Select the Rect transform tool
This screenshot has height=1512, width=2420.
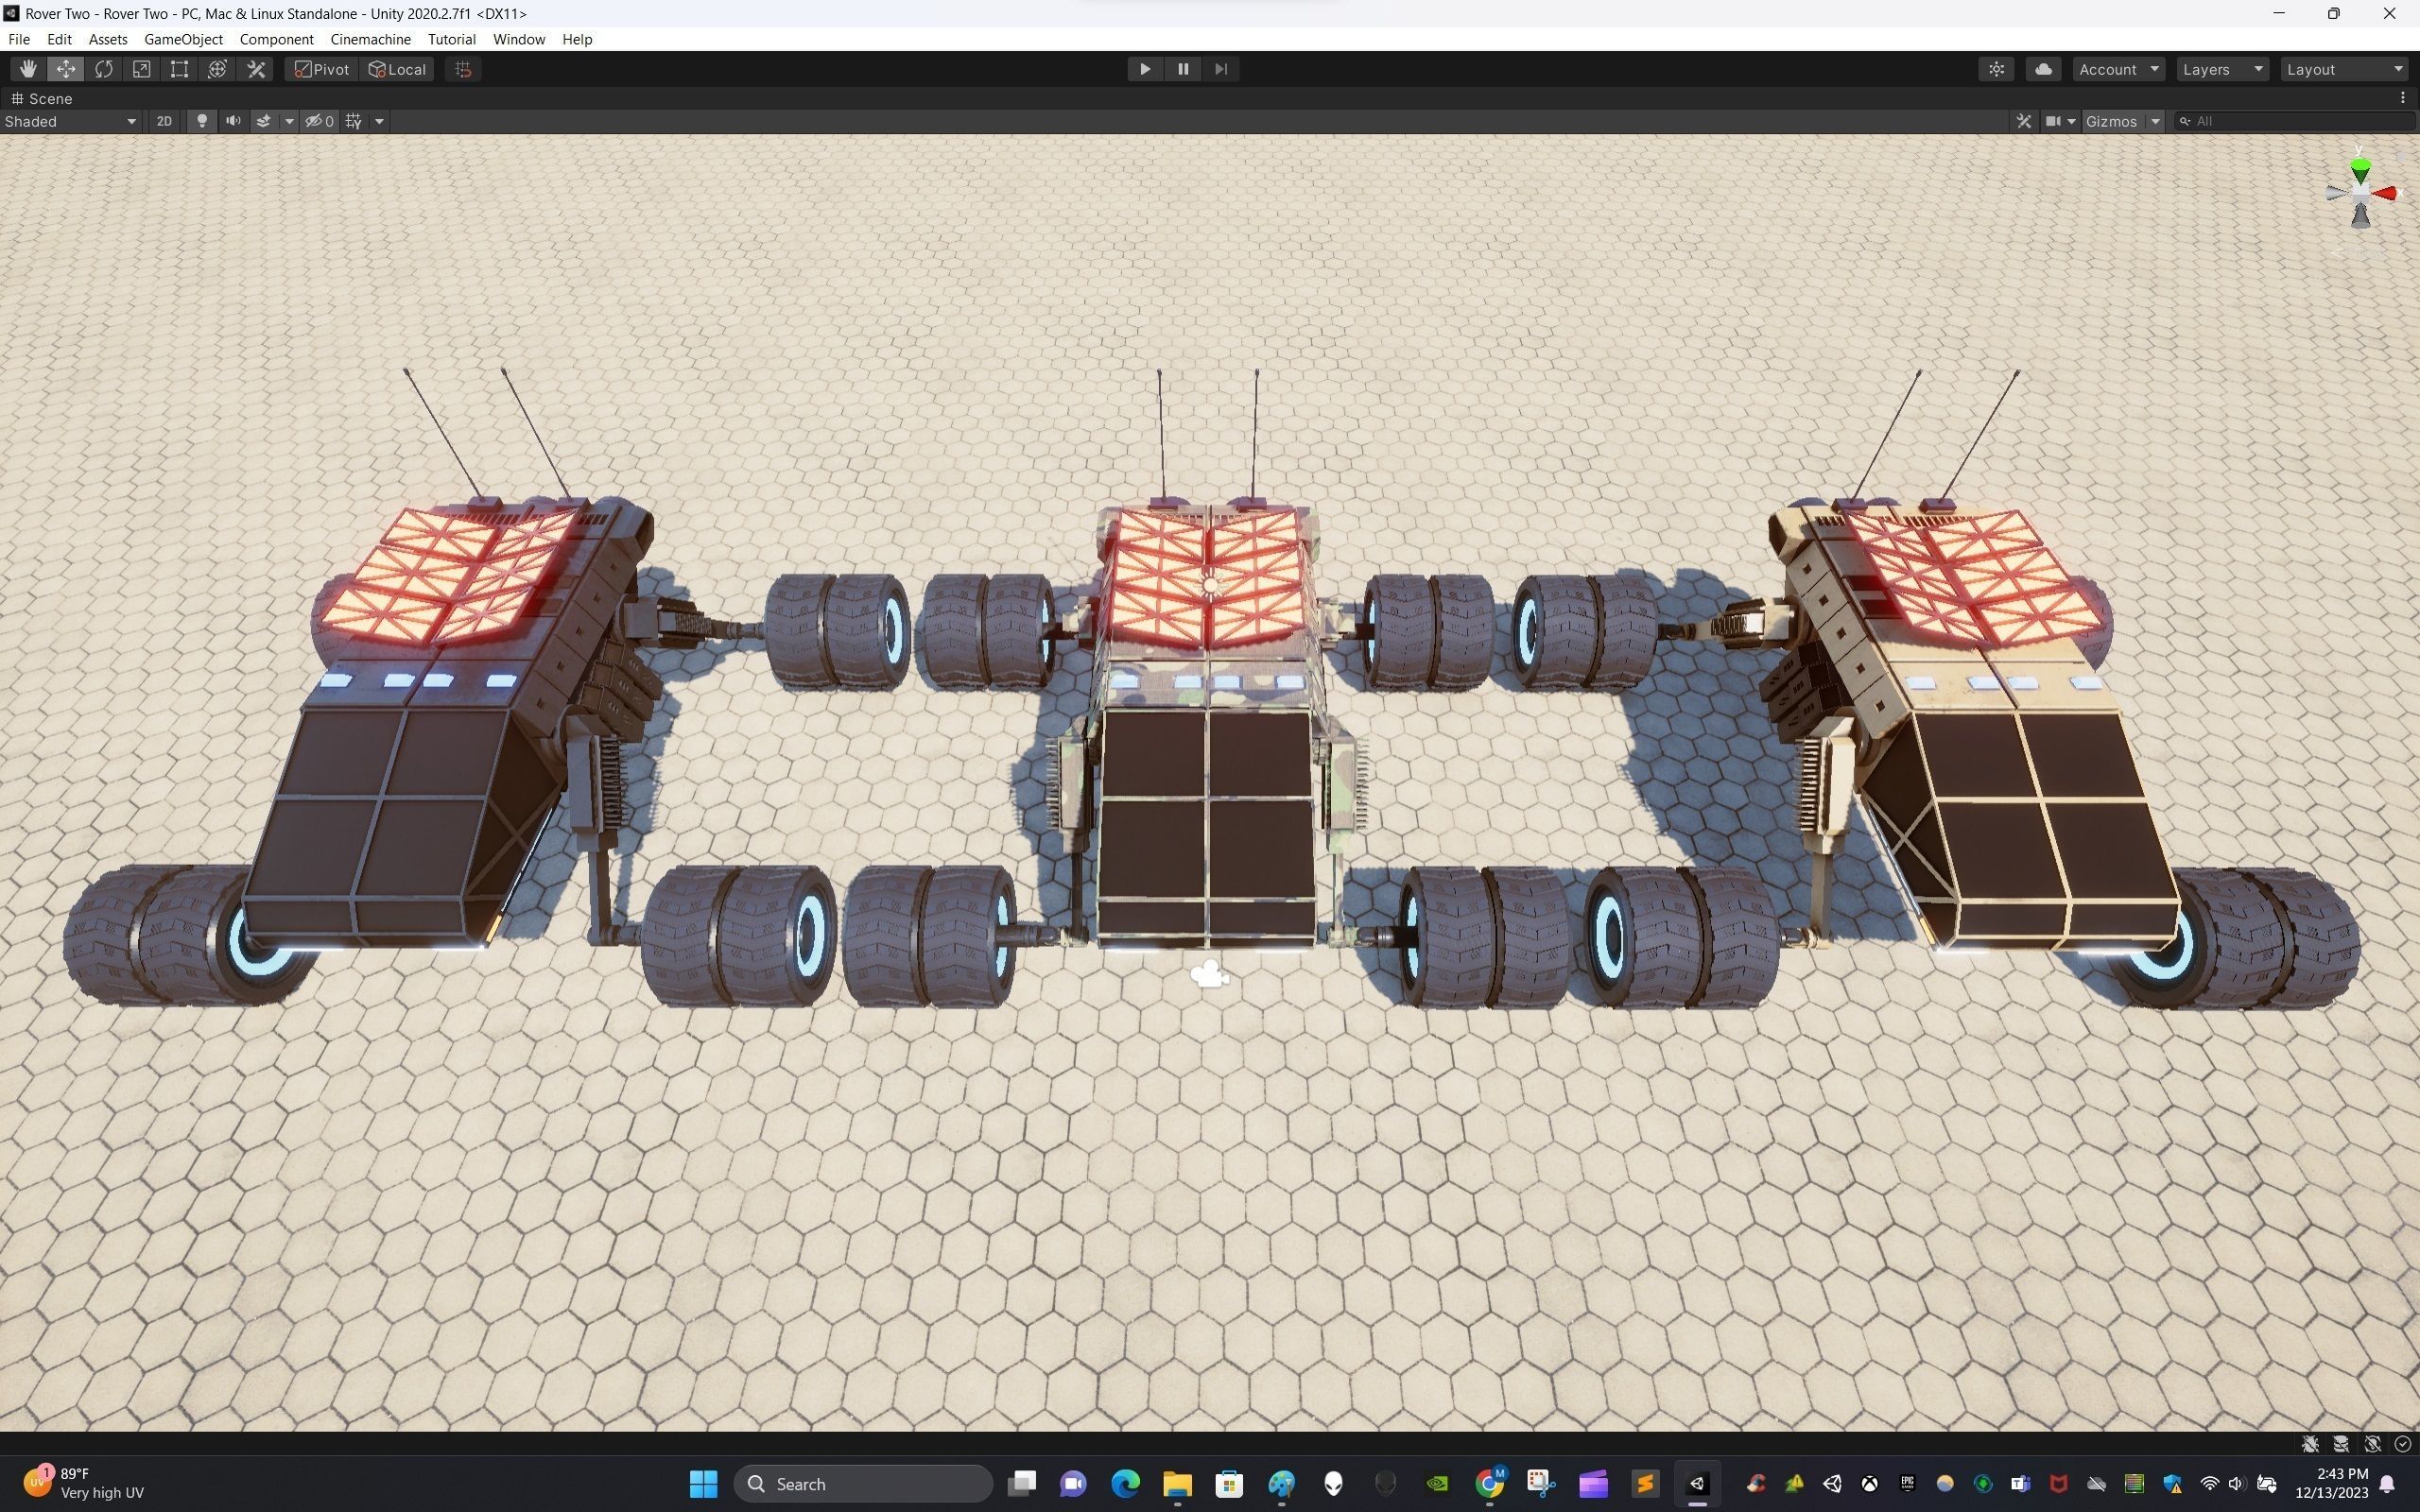click(x=179, y=69)
